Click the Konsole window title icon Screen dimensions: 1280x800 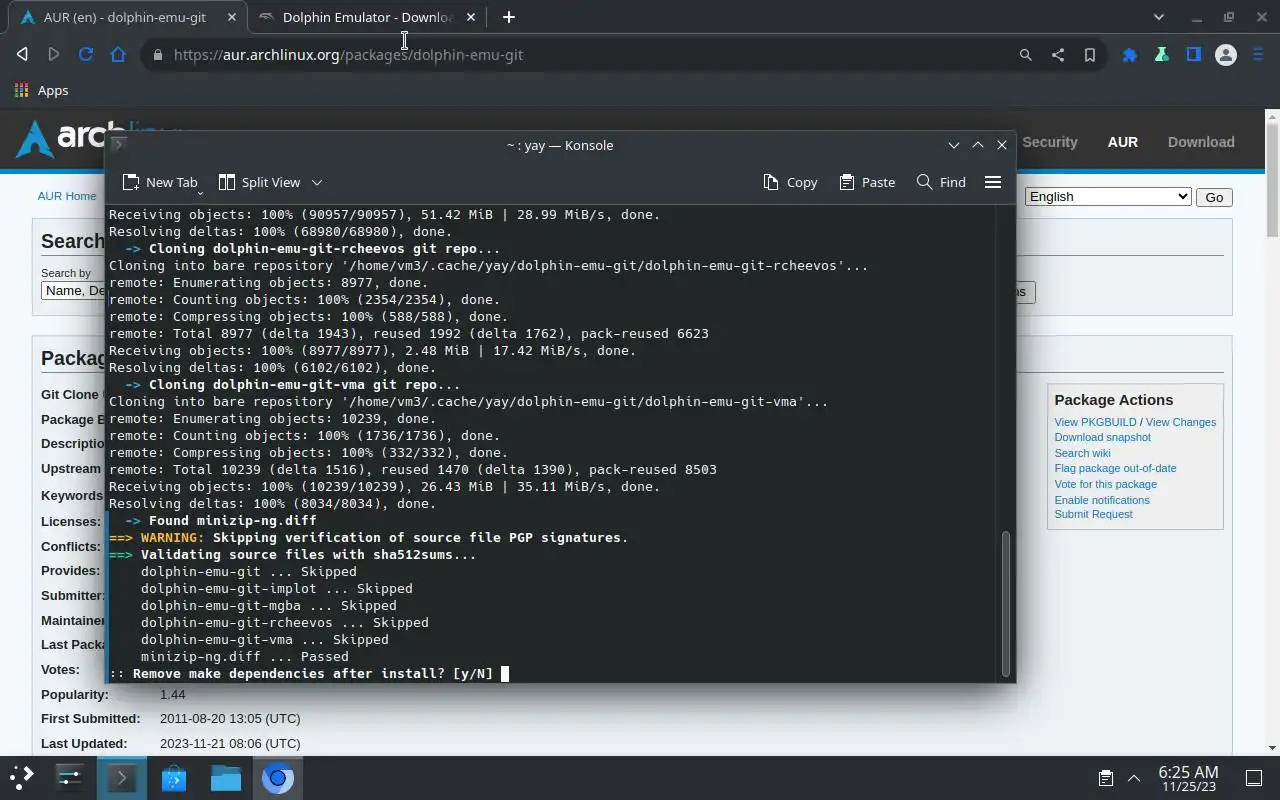click(117, 145)
